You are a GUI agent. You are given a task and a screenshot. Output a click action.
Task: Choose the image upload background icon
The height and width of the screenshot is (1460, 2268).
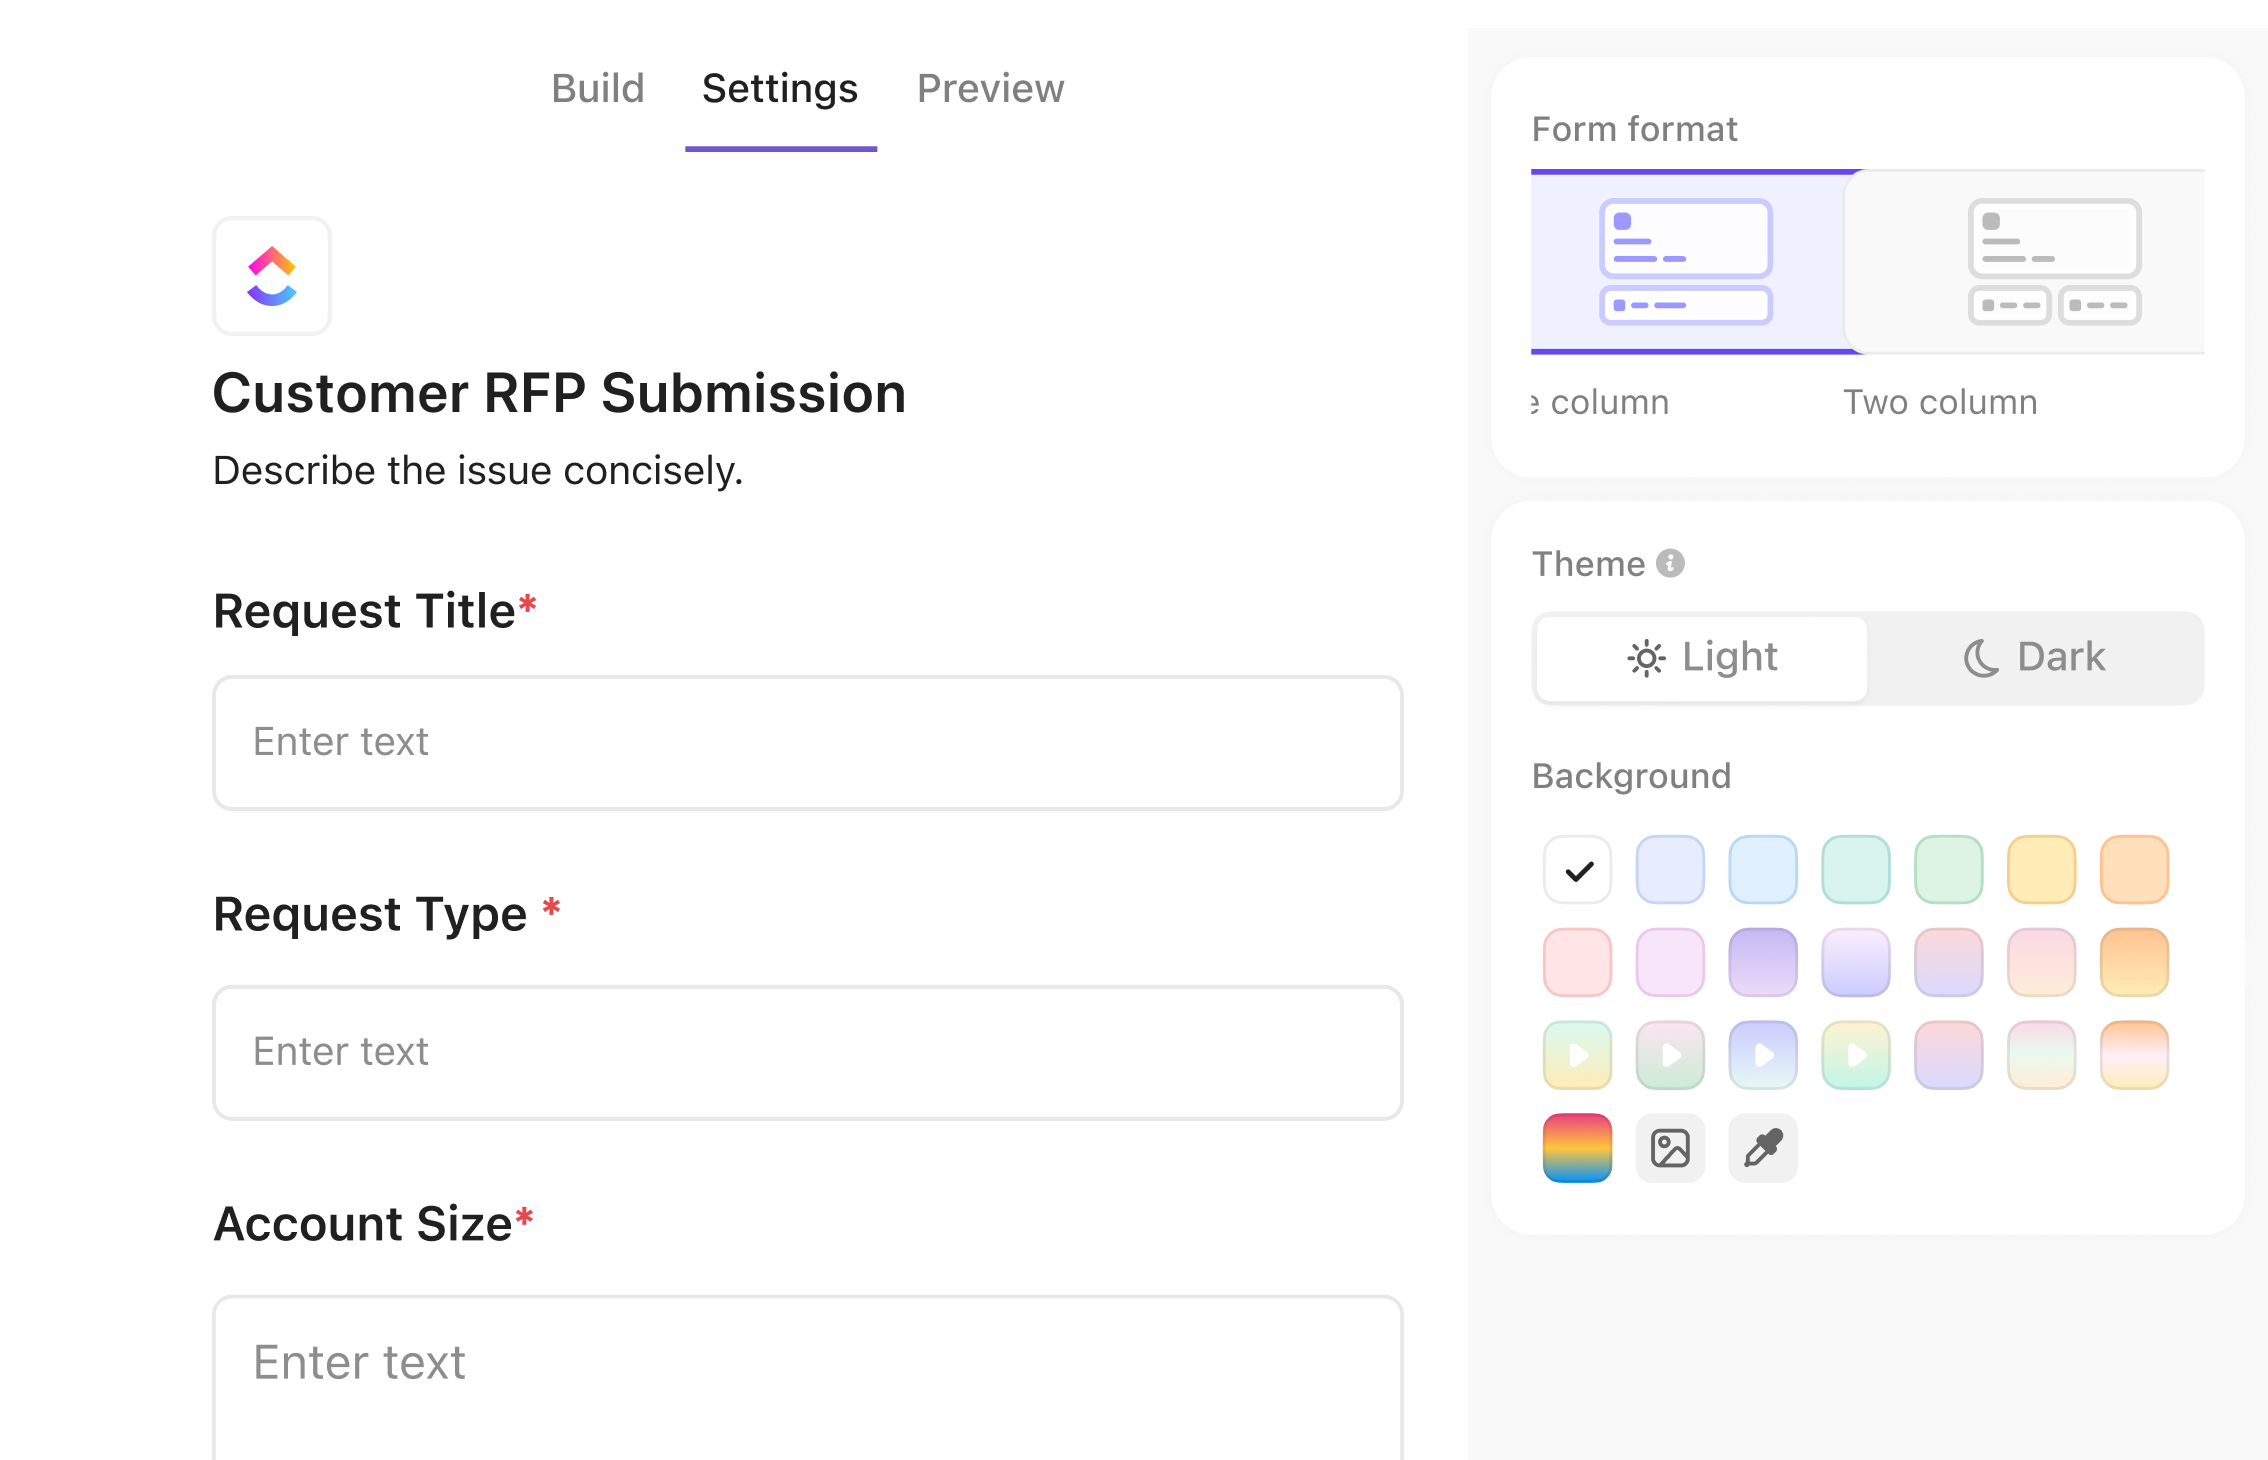point(1670,1148)
